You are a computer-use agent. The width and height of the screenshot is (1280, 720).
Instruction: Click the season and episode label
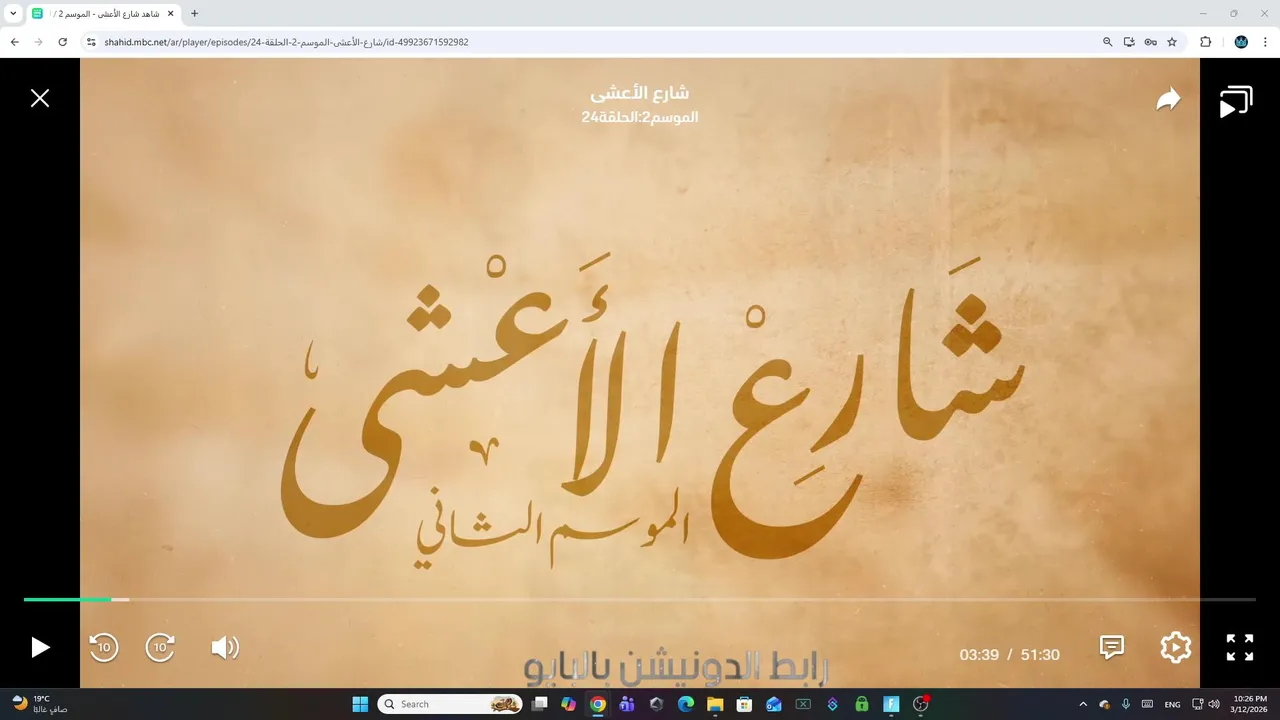640,117
